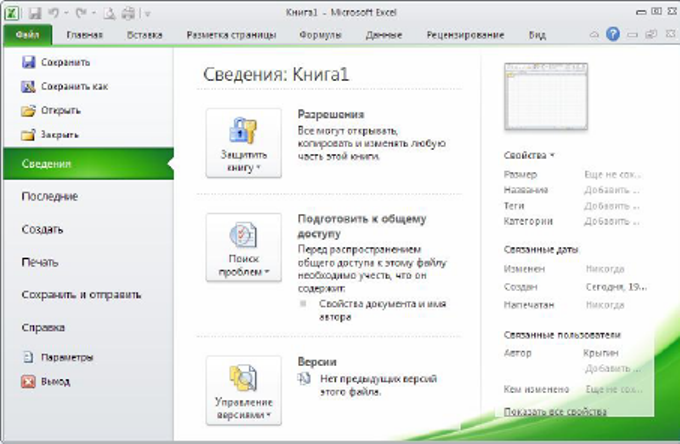Click the Undo icon in quick access toolbar
Screen dimensions: 680x444
(x=54, y=13)
